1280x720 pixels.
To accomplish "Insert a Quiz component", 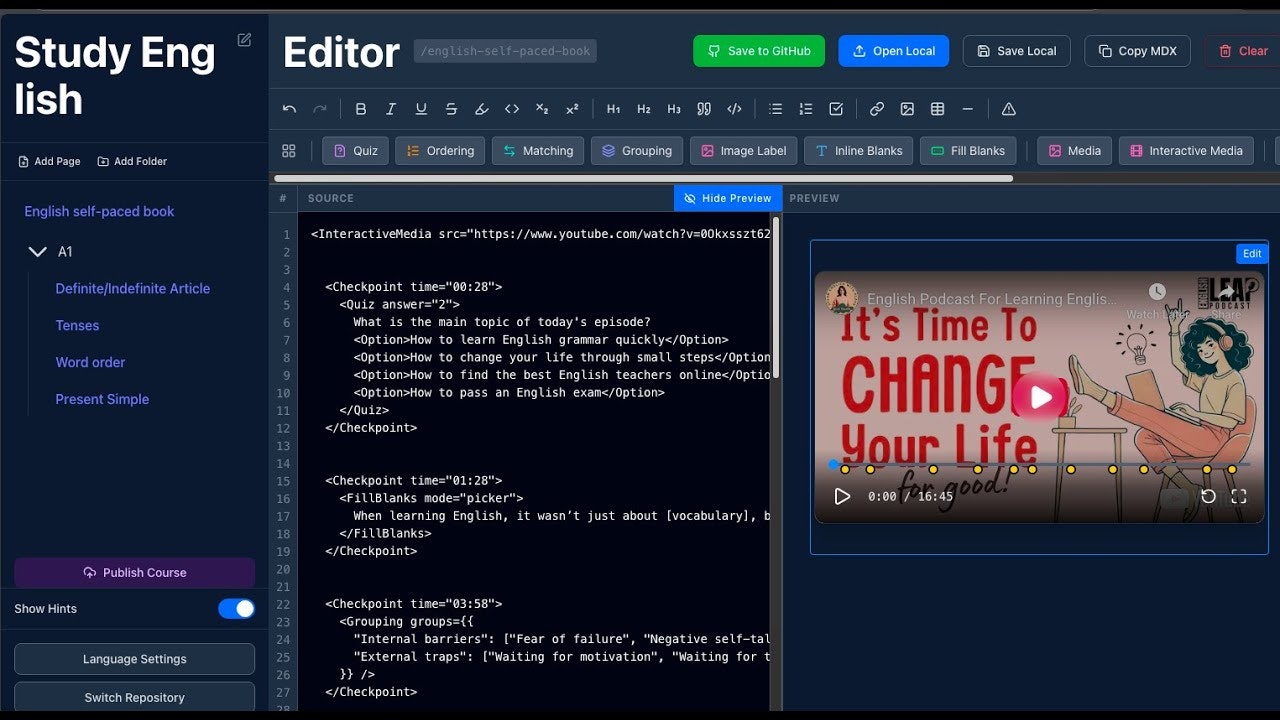I will tap(355, 151).
